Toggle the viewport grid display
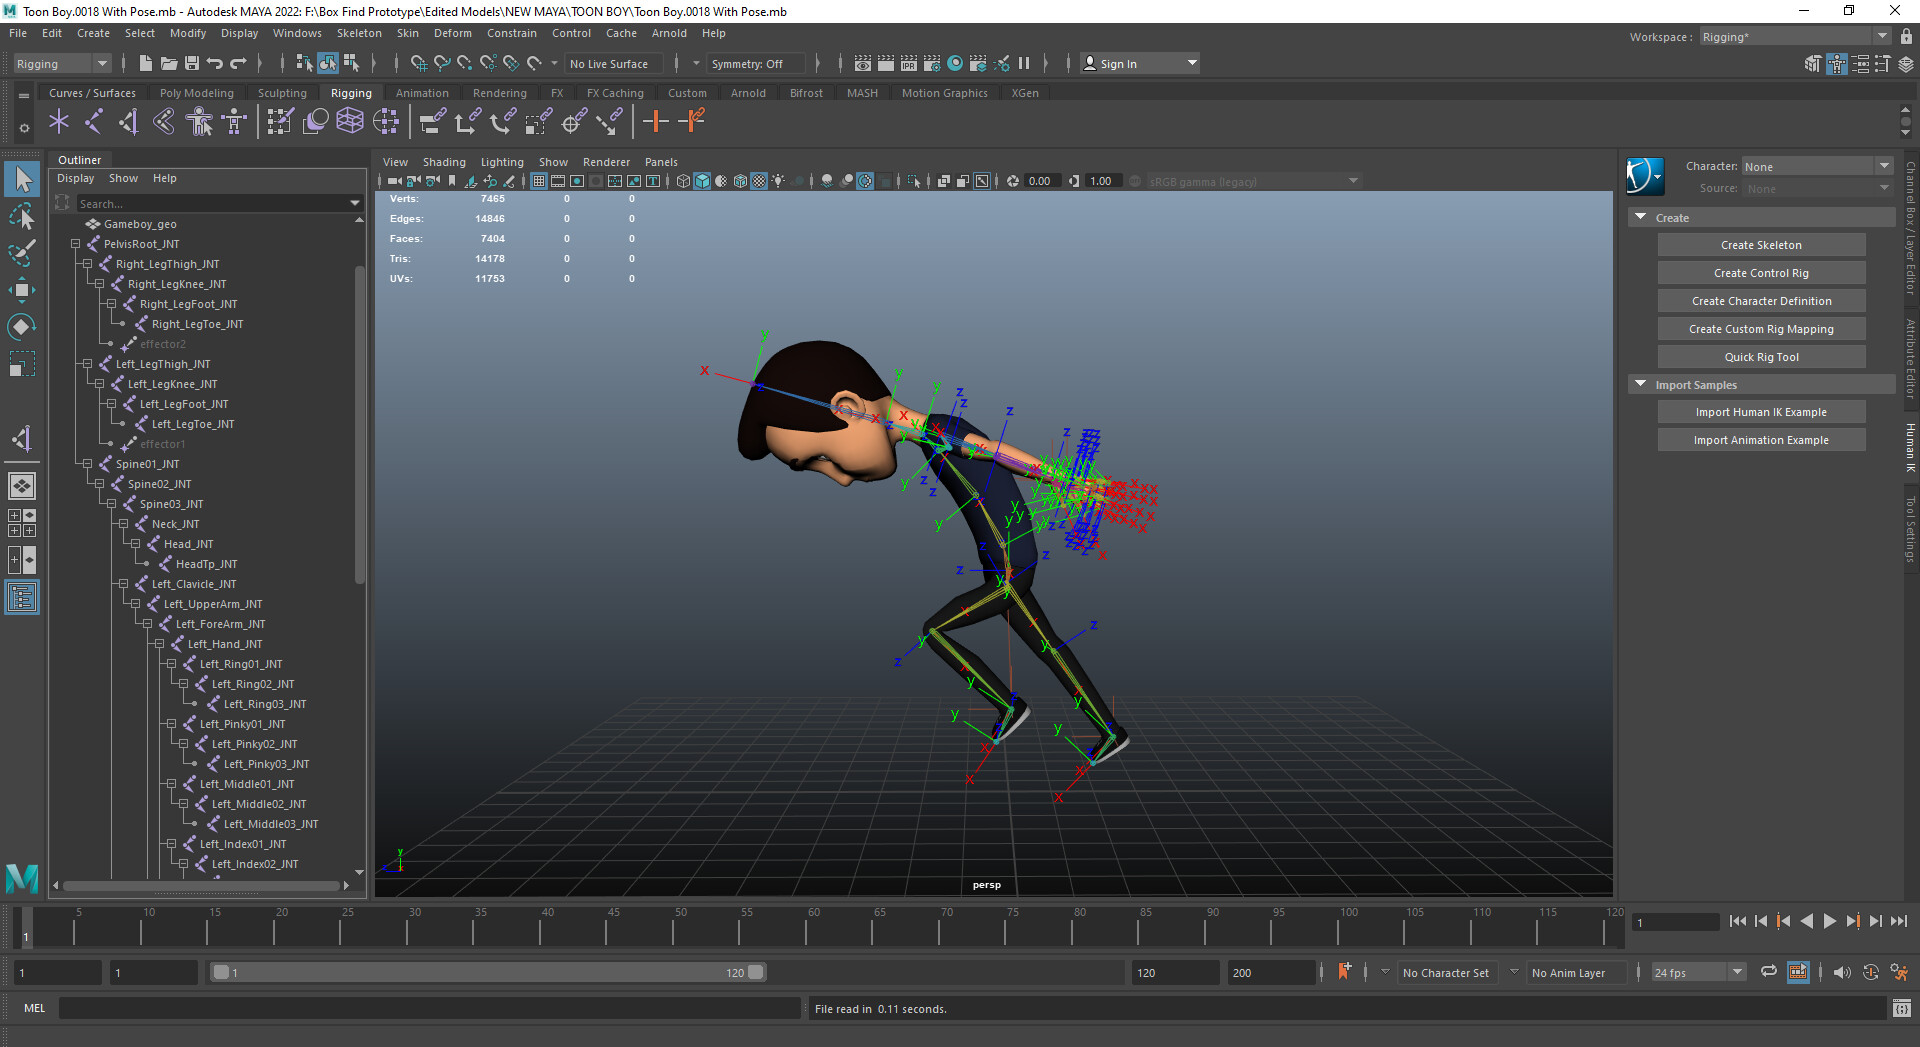 (x=538, y=181)
